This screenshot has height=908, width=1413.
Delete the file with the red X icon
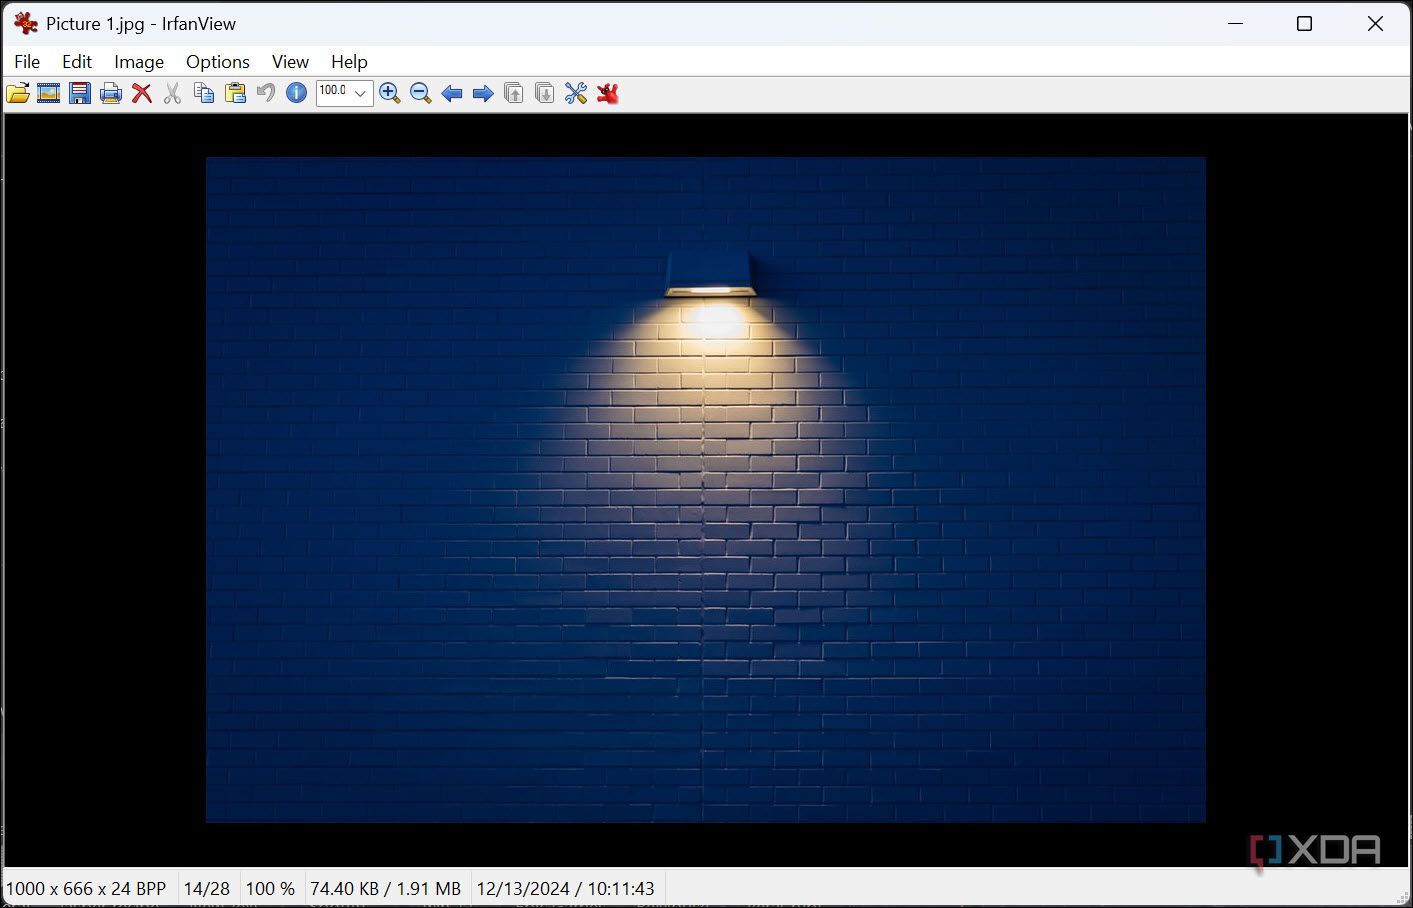(142, 94)
